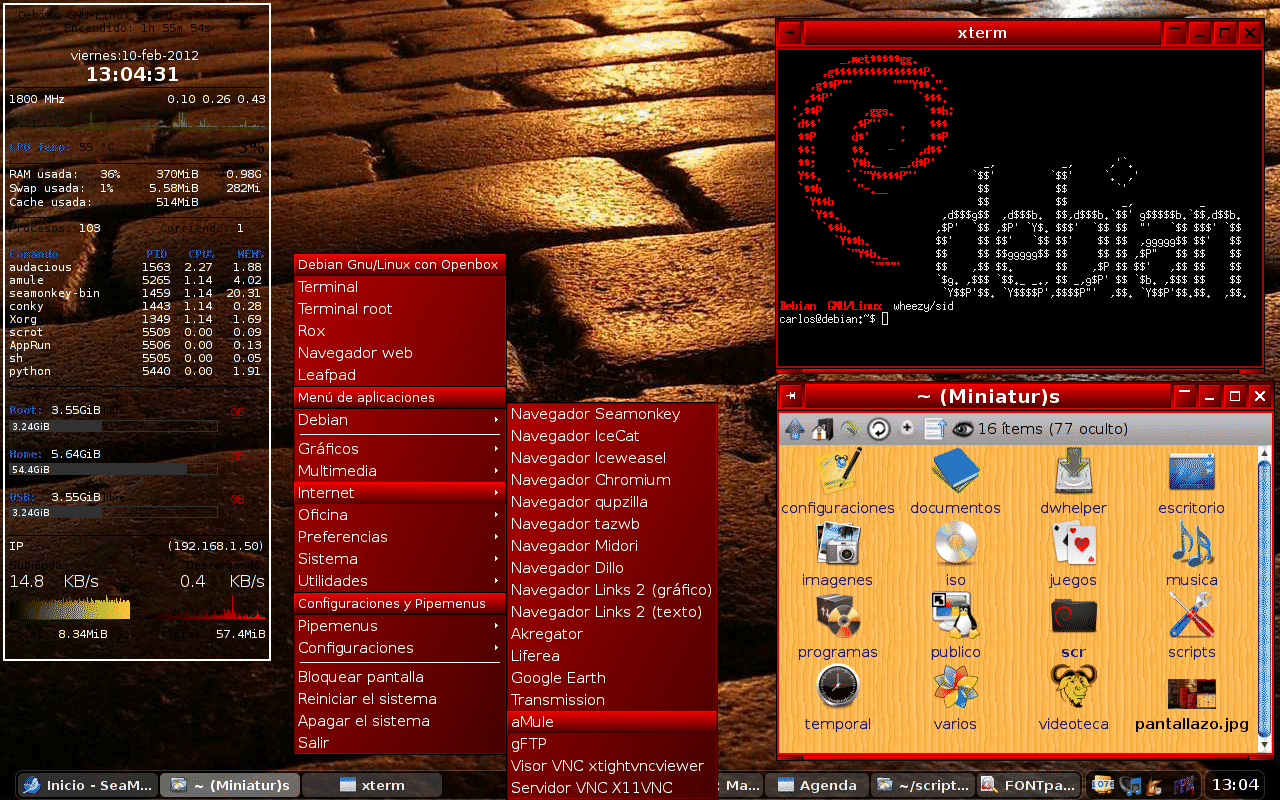Image resolution: width=1280 pixels, height=800 pixels.
Task: Toggle hidden files eye icon in ROX filer
Action: 963,429
